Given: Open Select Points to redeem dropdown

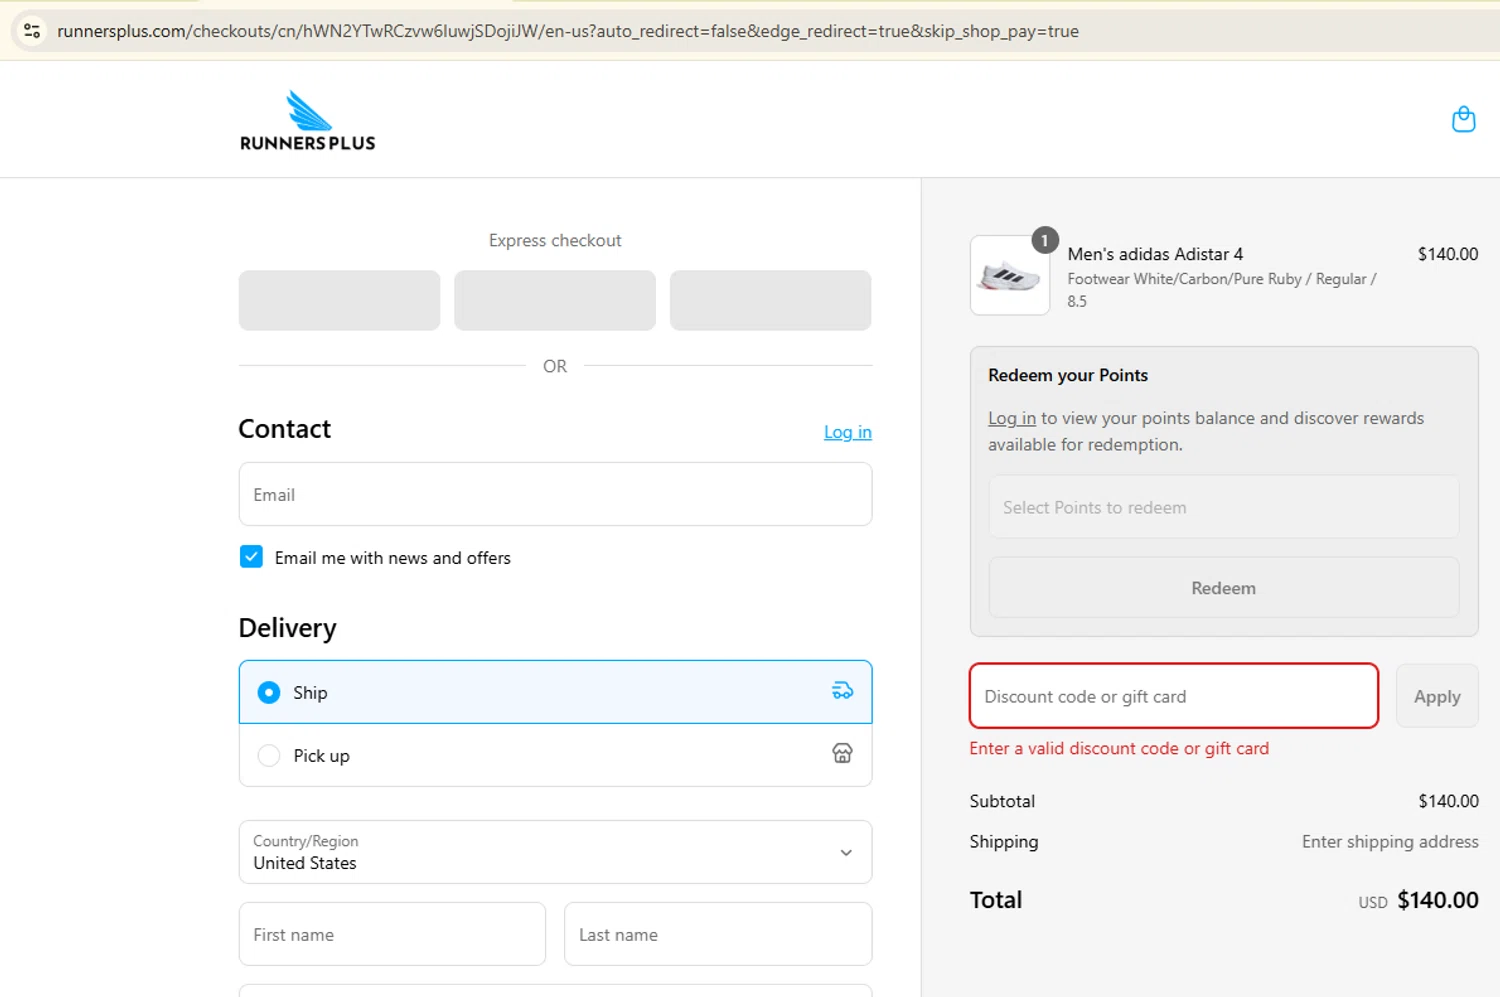Looking at the screenshot, I should pyautogui.click(x=1223, y=507).
